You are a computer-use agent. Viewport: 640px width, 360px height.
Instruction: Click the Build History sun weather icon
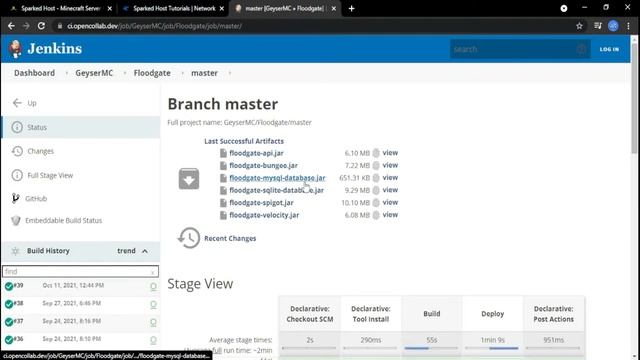[x=16, y=251]
